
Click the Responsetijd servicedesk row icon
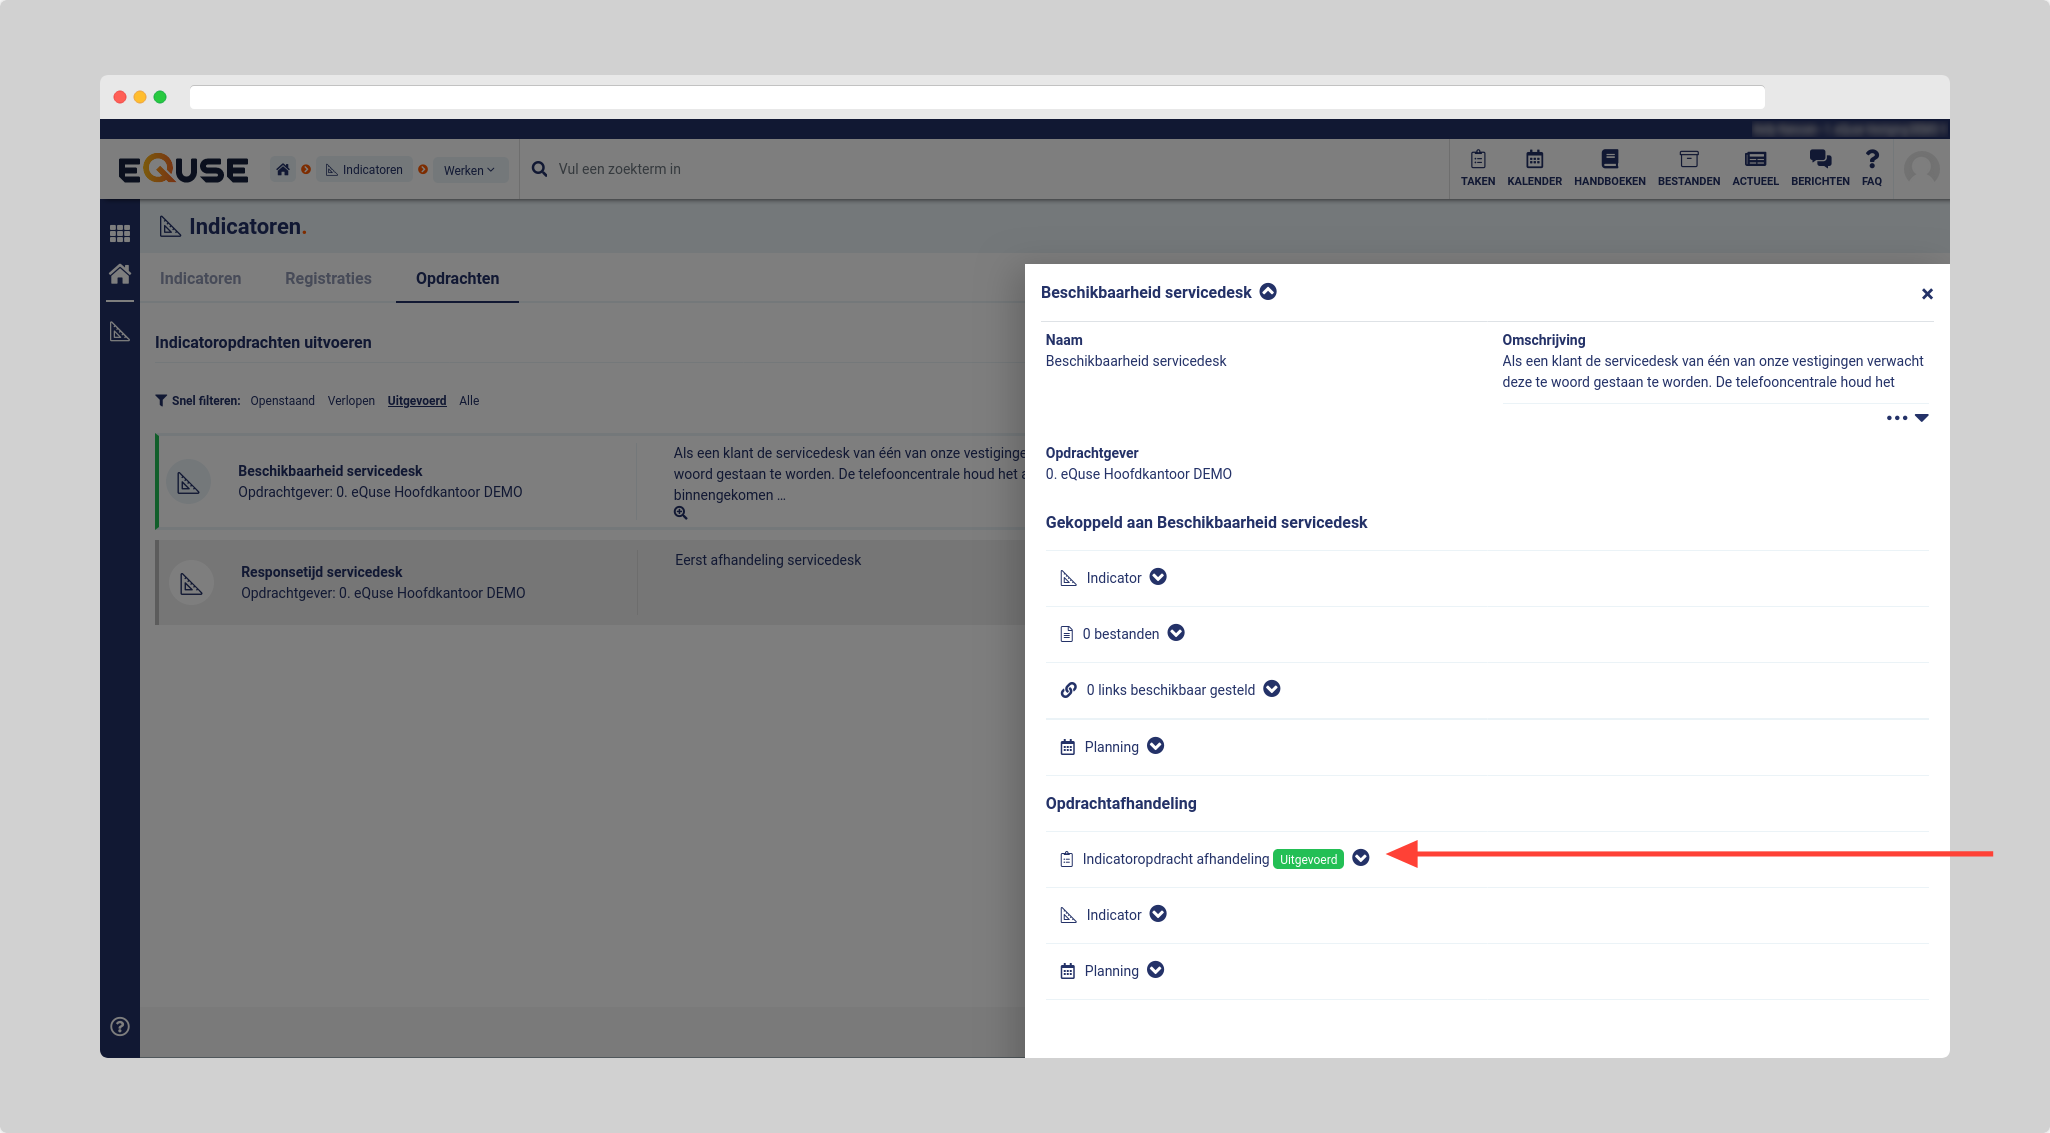pos(191,584)
